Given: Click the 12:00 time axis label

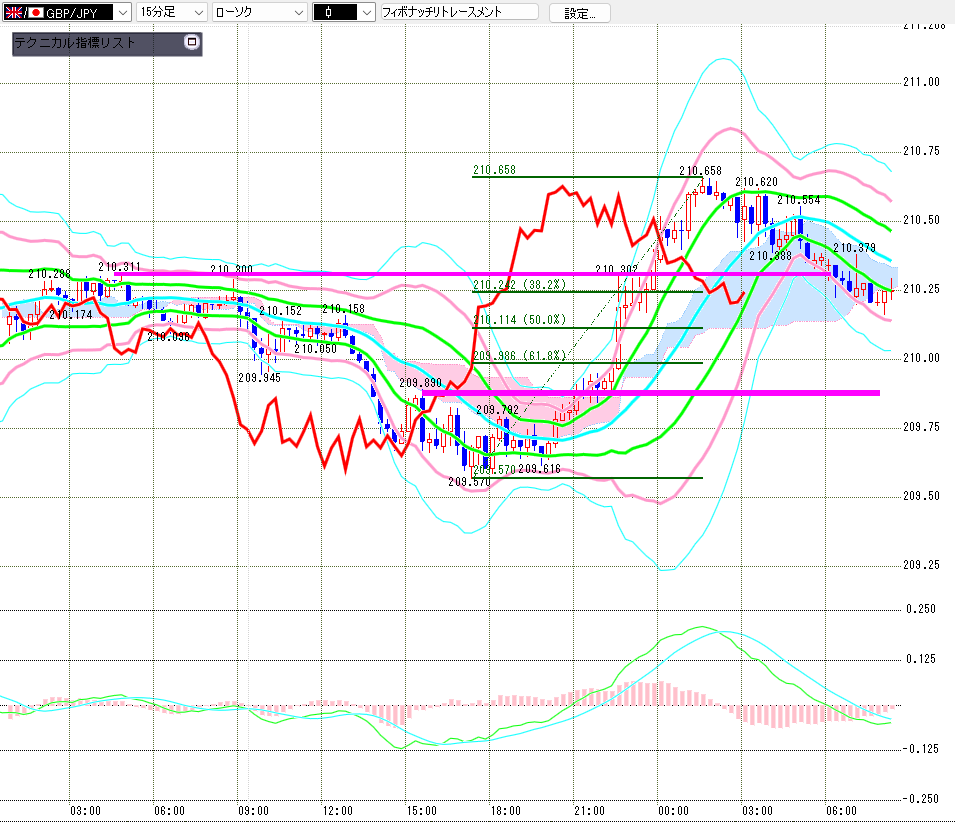Looking at the screenshot, I should 337,811.
